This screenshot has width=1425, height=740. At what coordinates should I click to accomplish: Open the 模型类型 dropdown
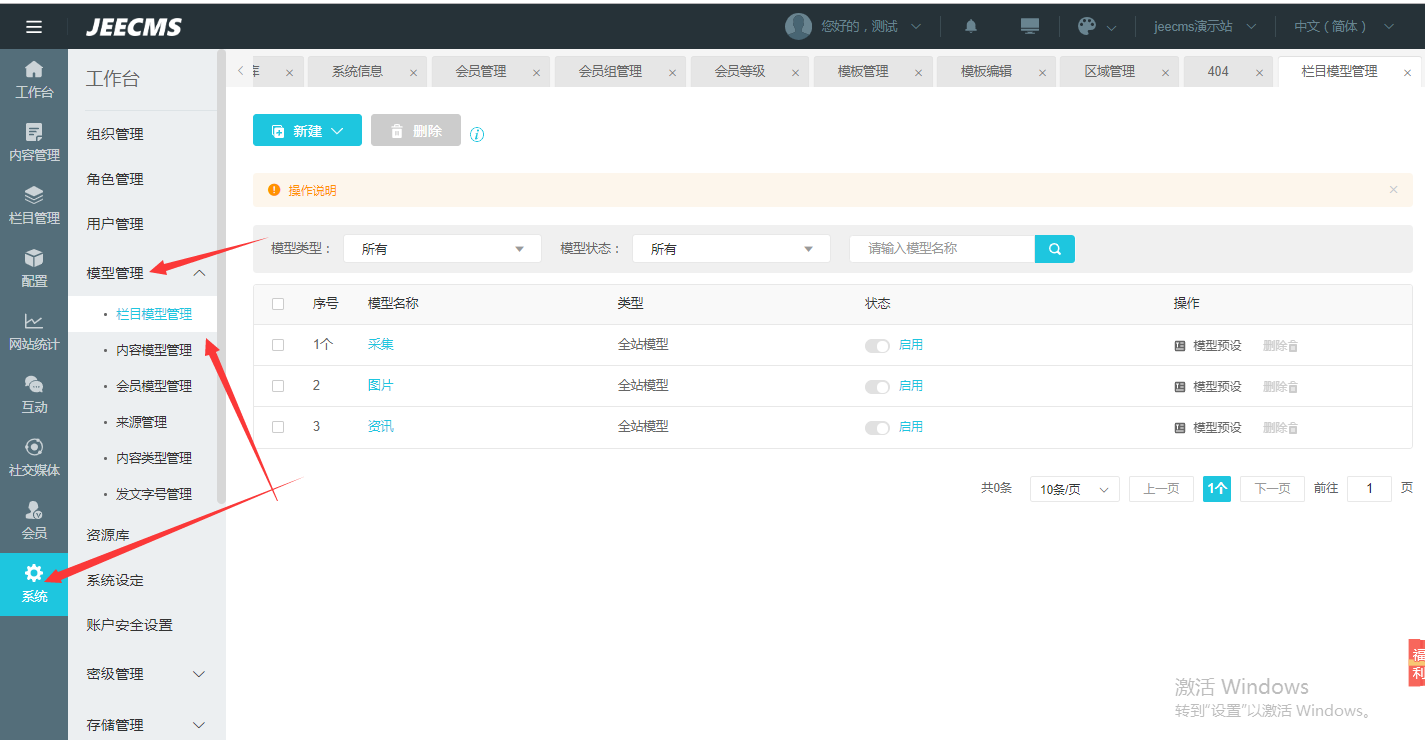441,249
